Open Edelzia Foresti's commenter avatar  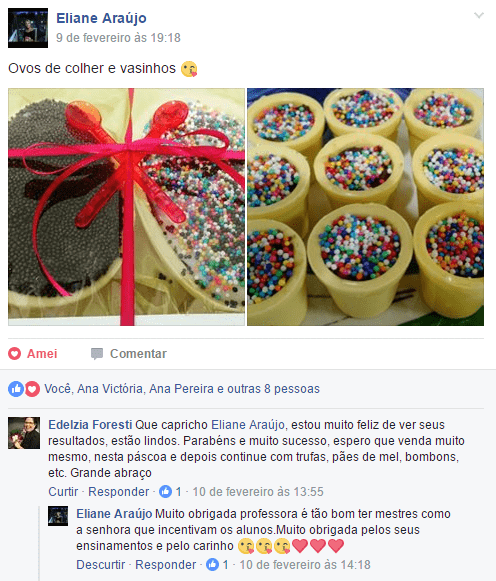tap(24, 433)
